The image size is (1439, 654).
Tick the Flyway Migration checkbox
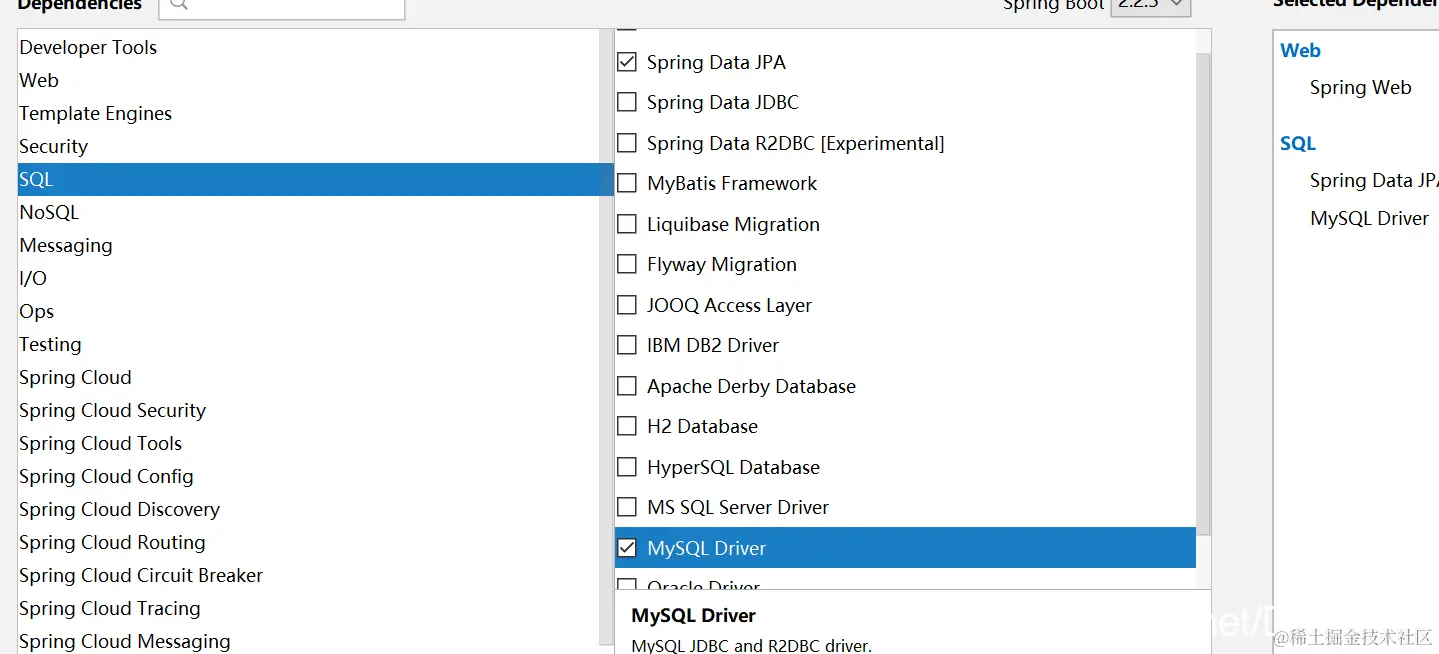627,264
